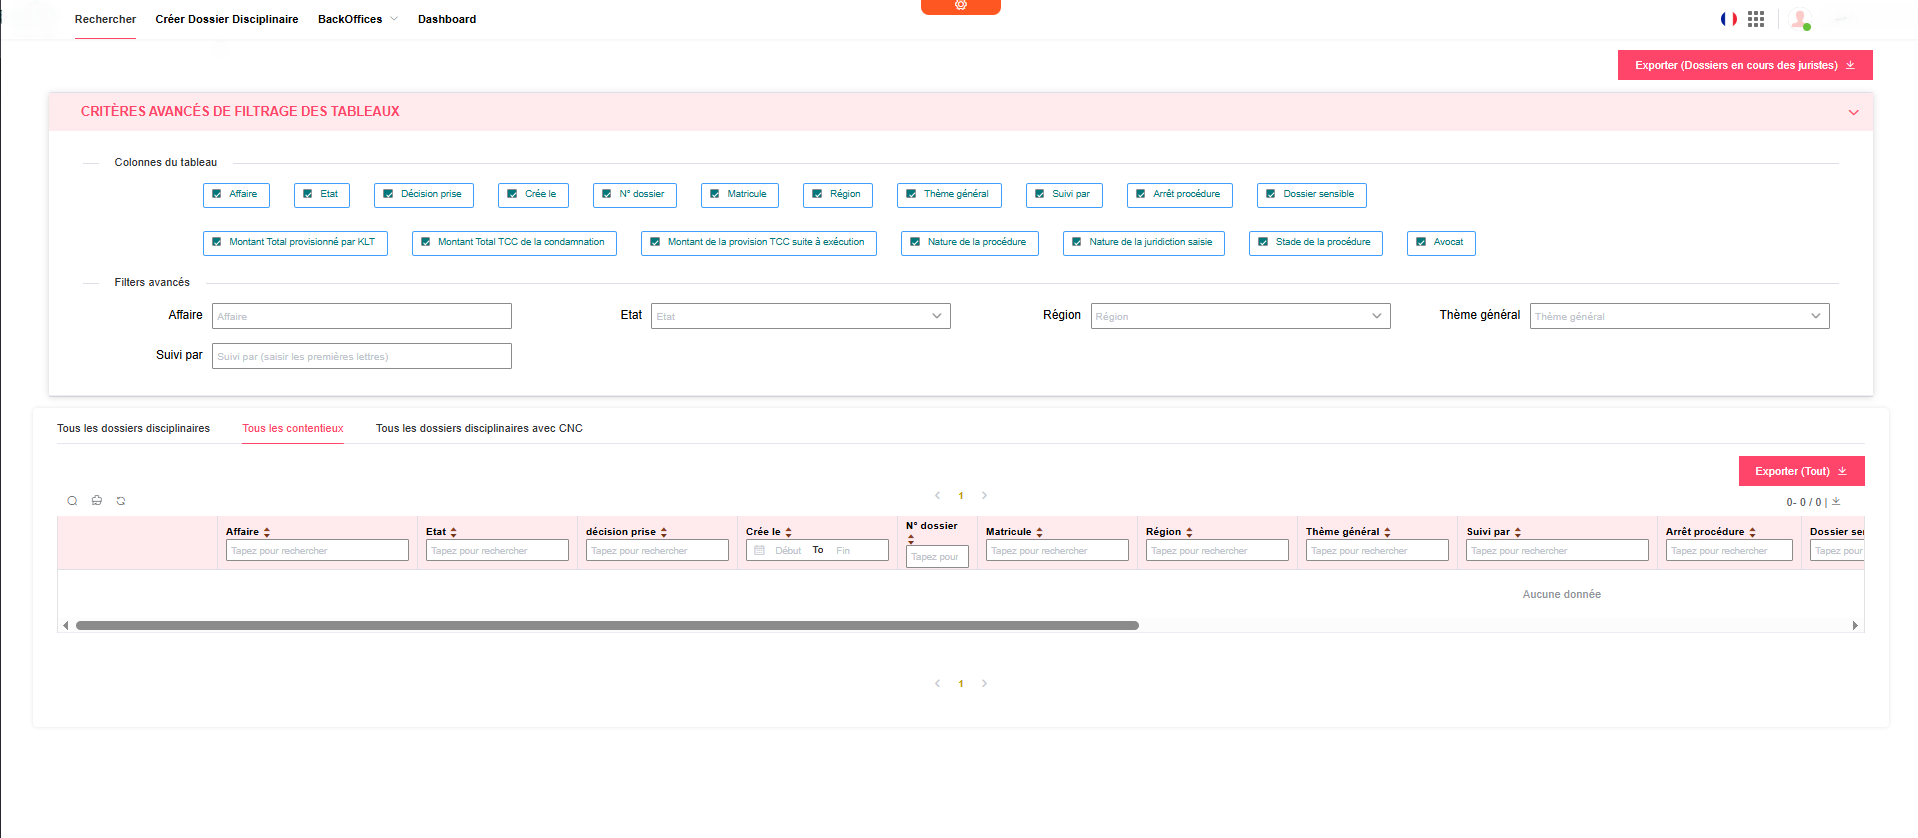This screenshot has width=1918, height=838.
Task: Toggle the Dossier sensible column checkbox
Action: point(1271,194)
